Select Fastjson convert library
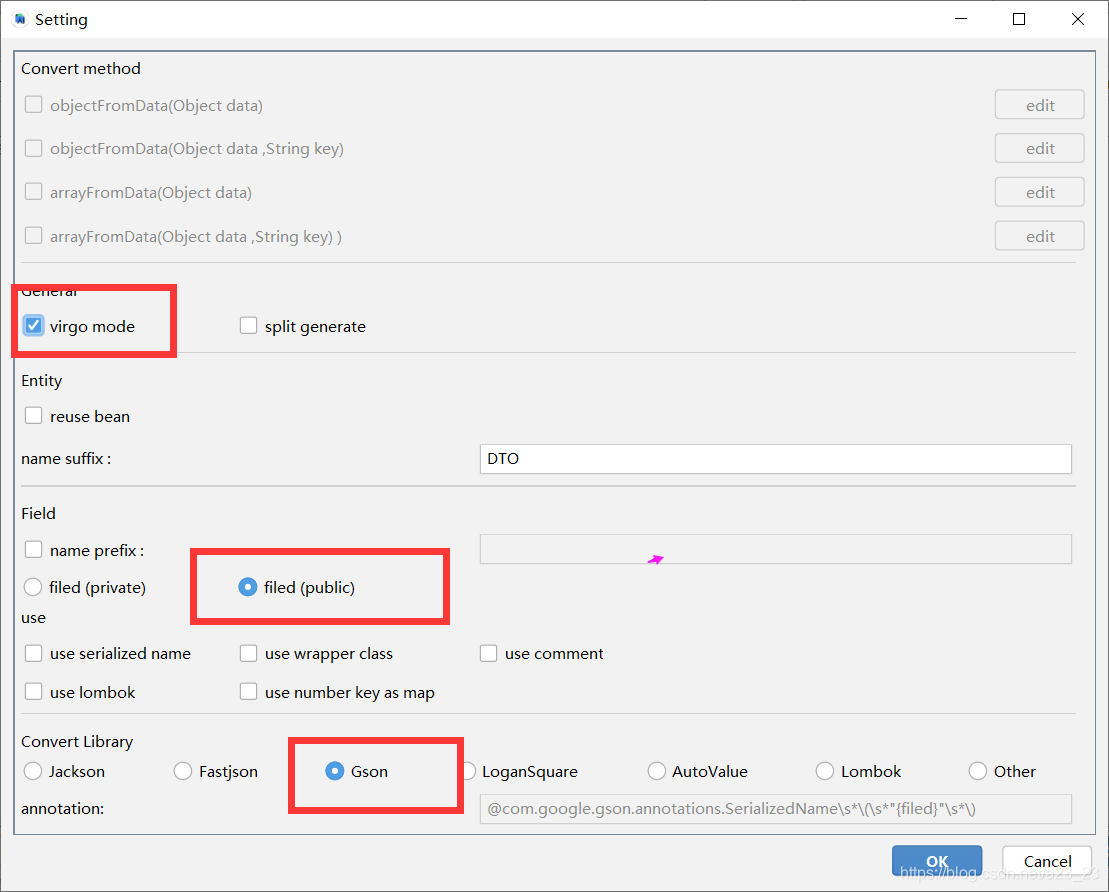Viewport: 1109px width, 892px height. pos(183,771)
